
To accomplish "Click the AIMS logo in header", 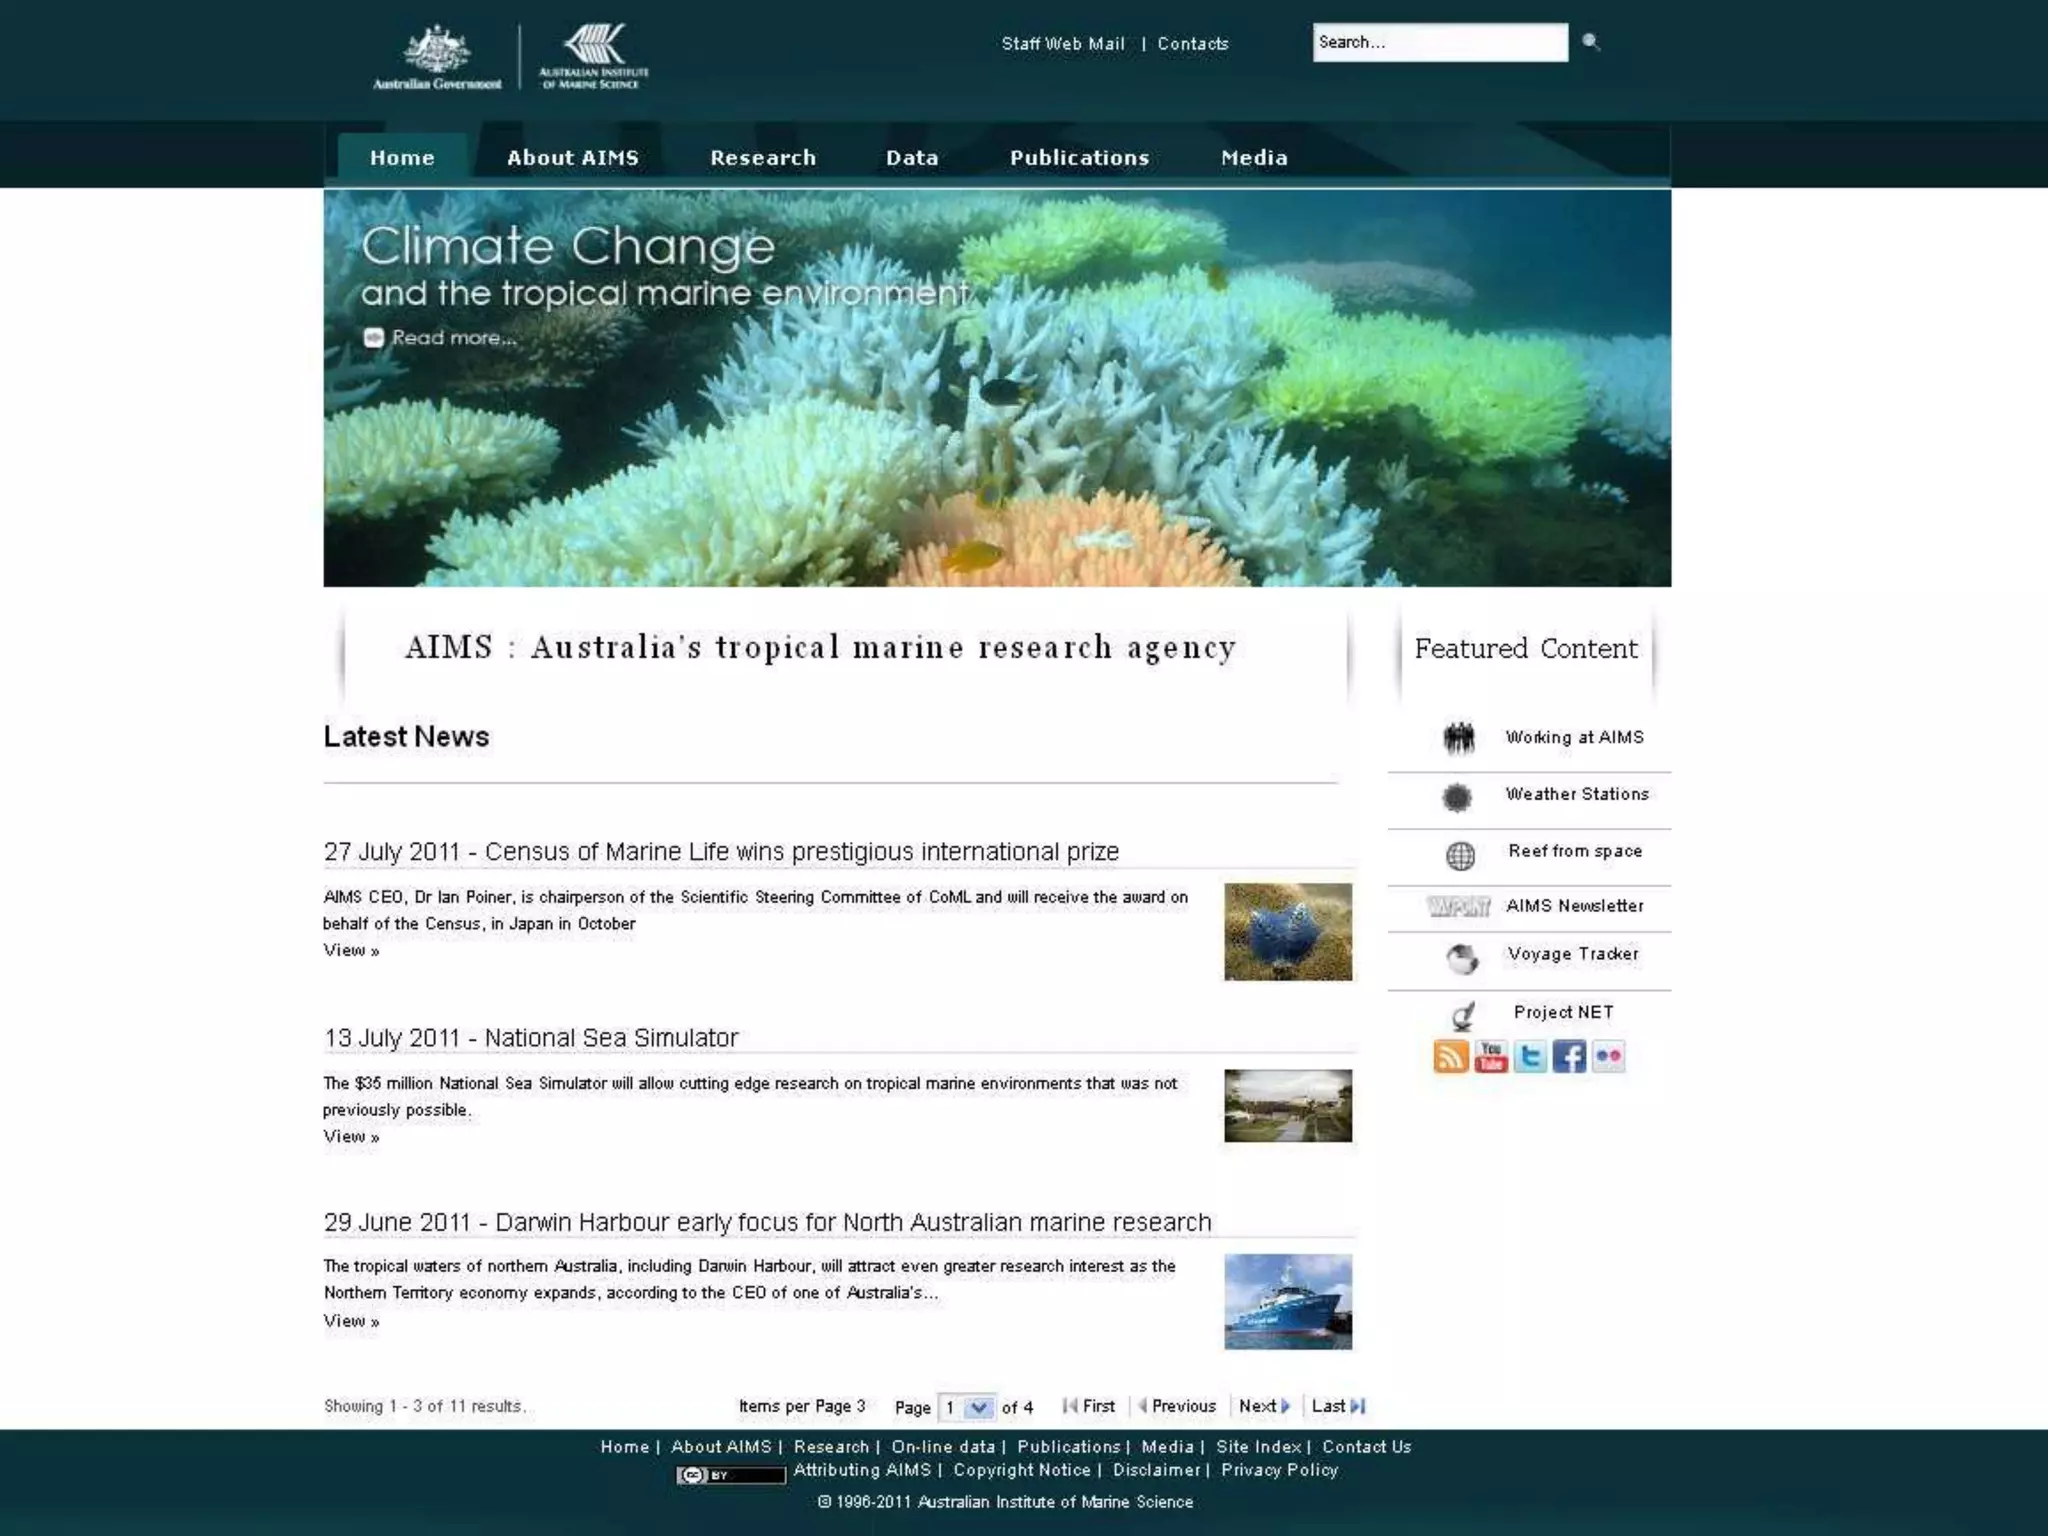I will pyautogui.click(x=594, y=57).
